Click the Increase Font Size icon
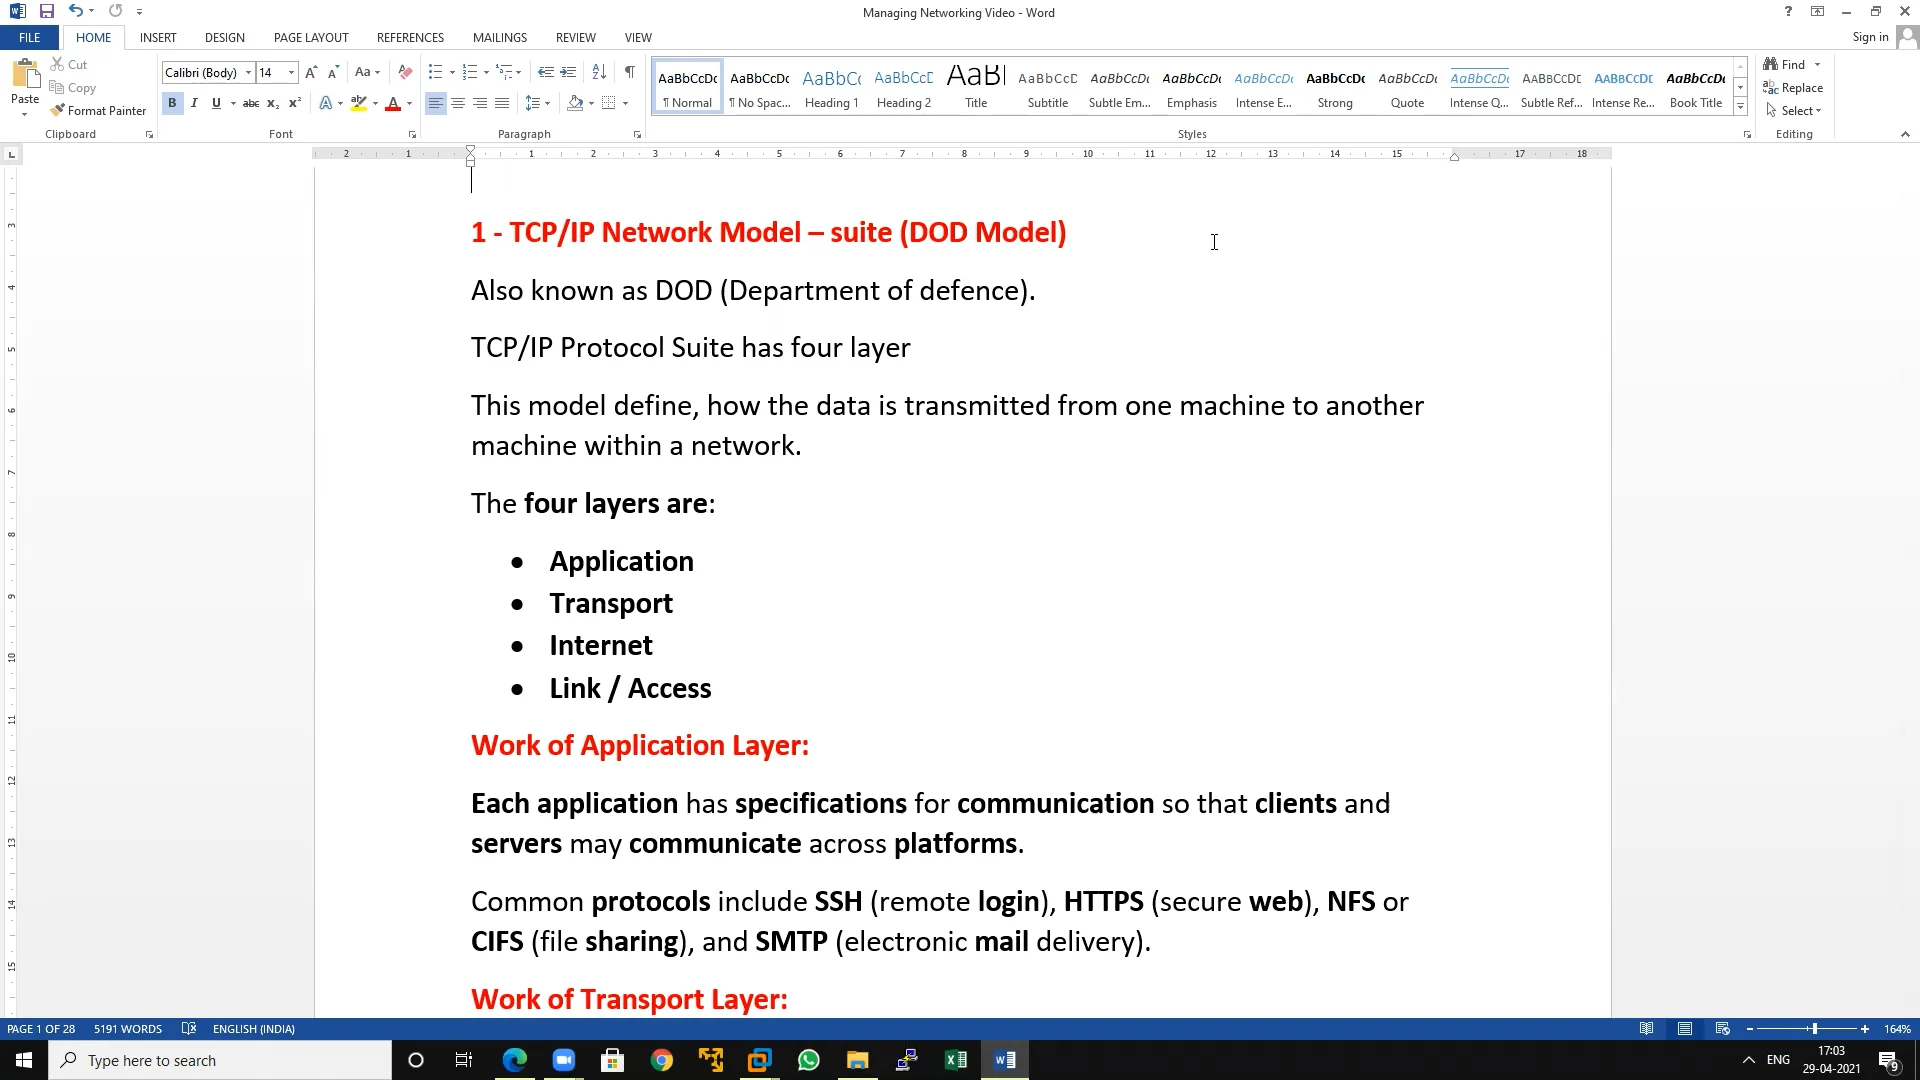 (x=311, y=72)
